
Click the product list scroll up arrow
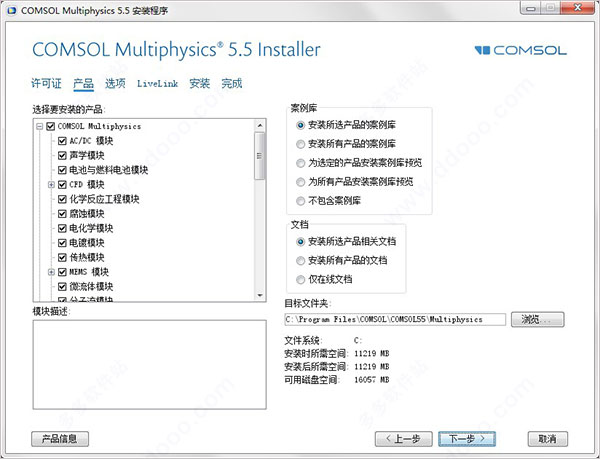pos(260,125)
